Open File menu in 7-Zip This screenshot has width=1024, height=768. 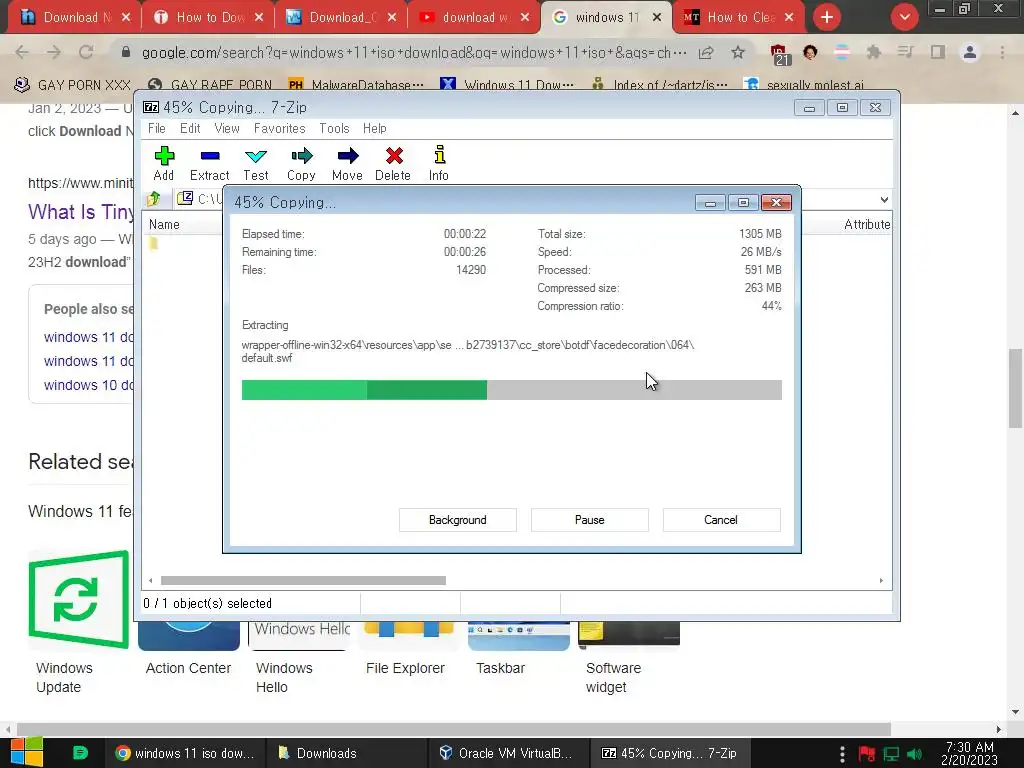157,129
